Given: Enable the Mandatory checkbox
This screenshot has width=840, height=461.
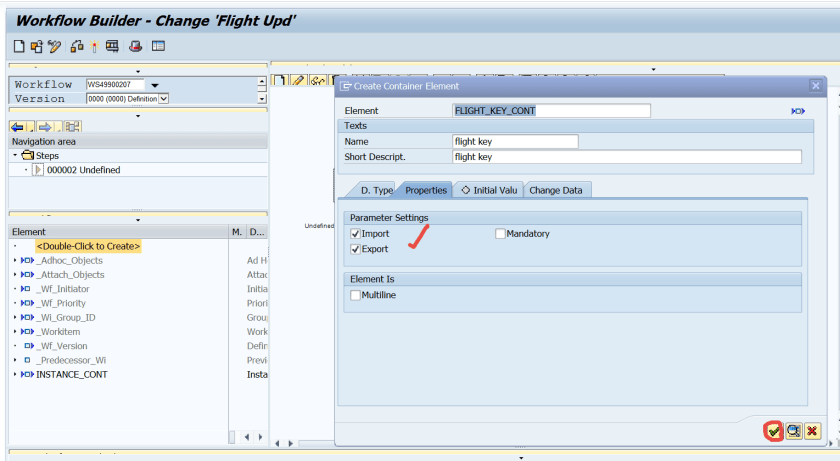Looking at the screenshot, I should (500, 234).
